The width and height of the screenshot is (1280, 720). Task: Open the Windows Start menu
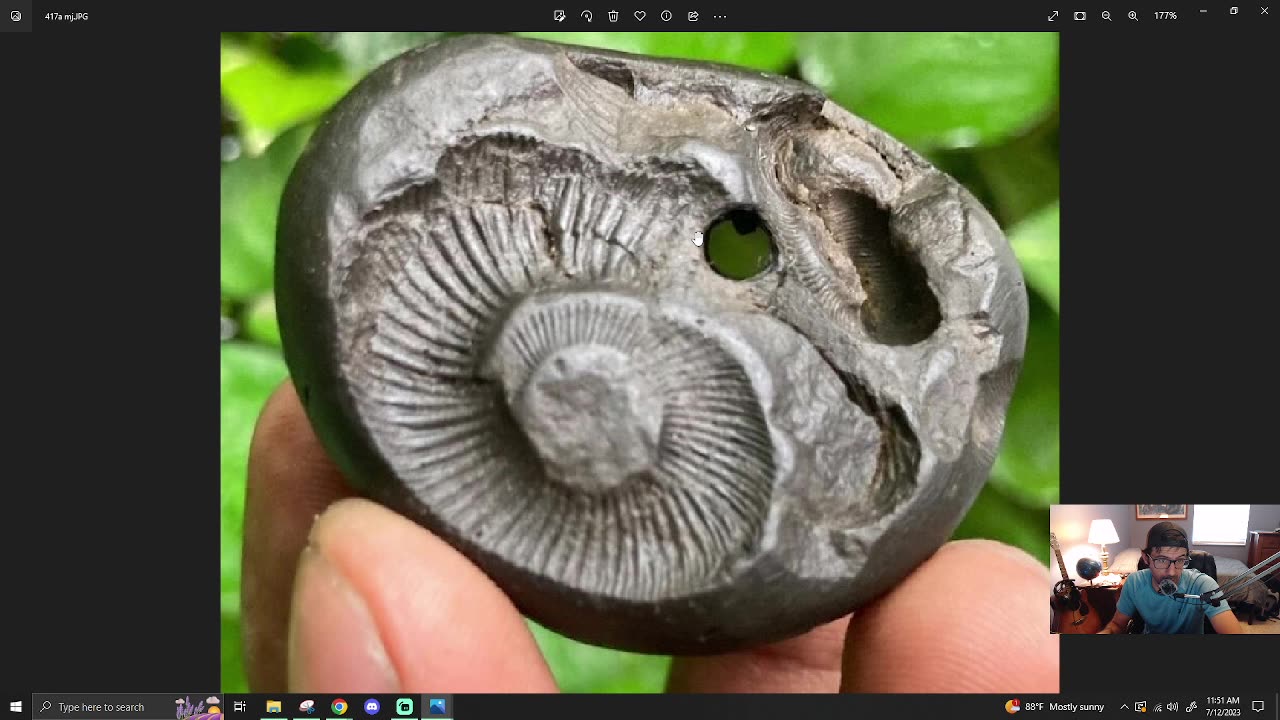tap(16, 707)
